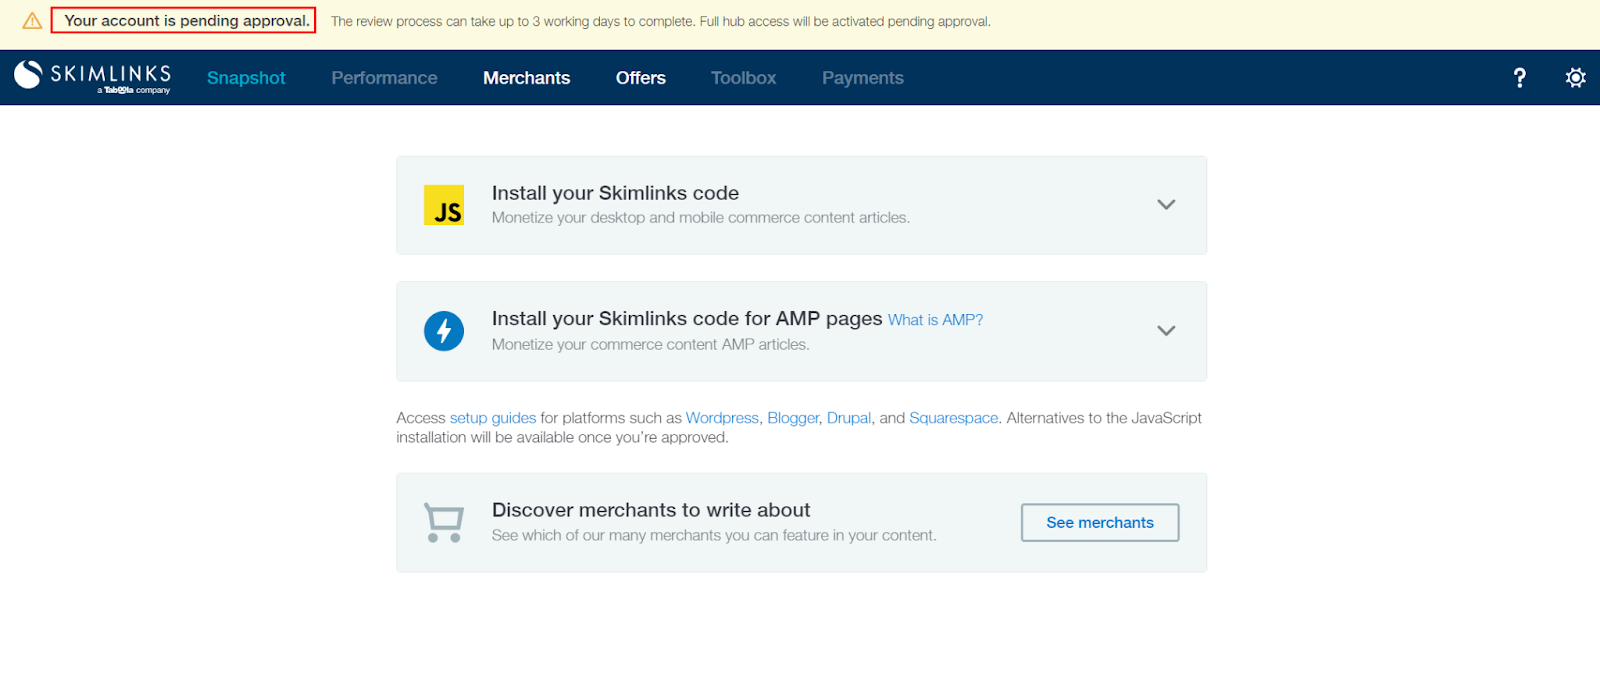Viewport: 1600px width, 678px height.
Task: Click 'Discover merchants to write about' heading
Action: (651, 510)
